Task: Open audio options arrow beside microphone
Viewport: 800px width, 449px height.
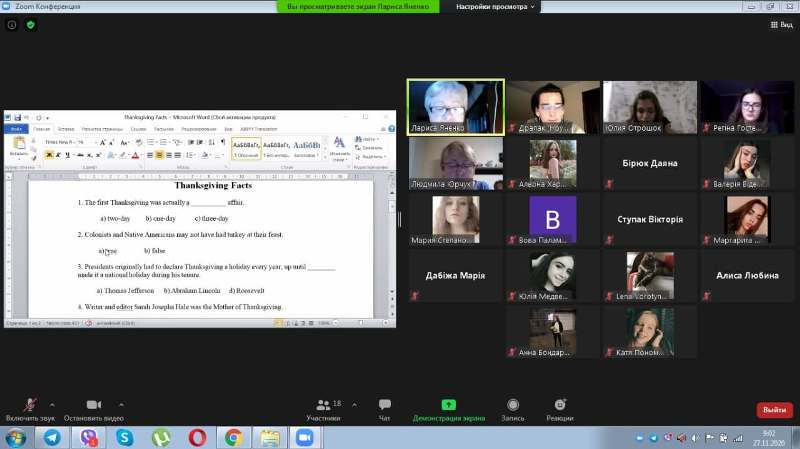Action: (52, 405)
